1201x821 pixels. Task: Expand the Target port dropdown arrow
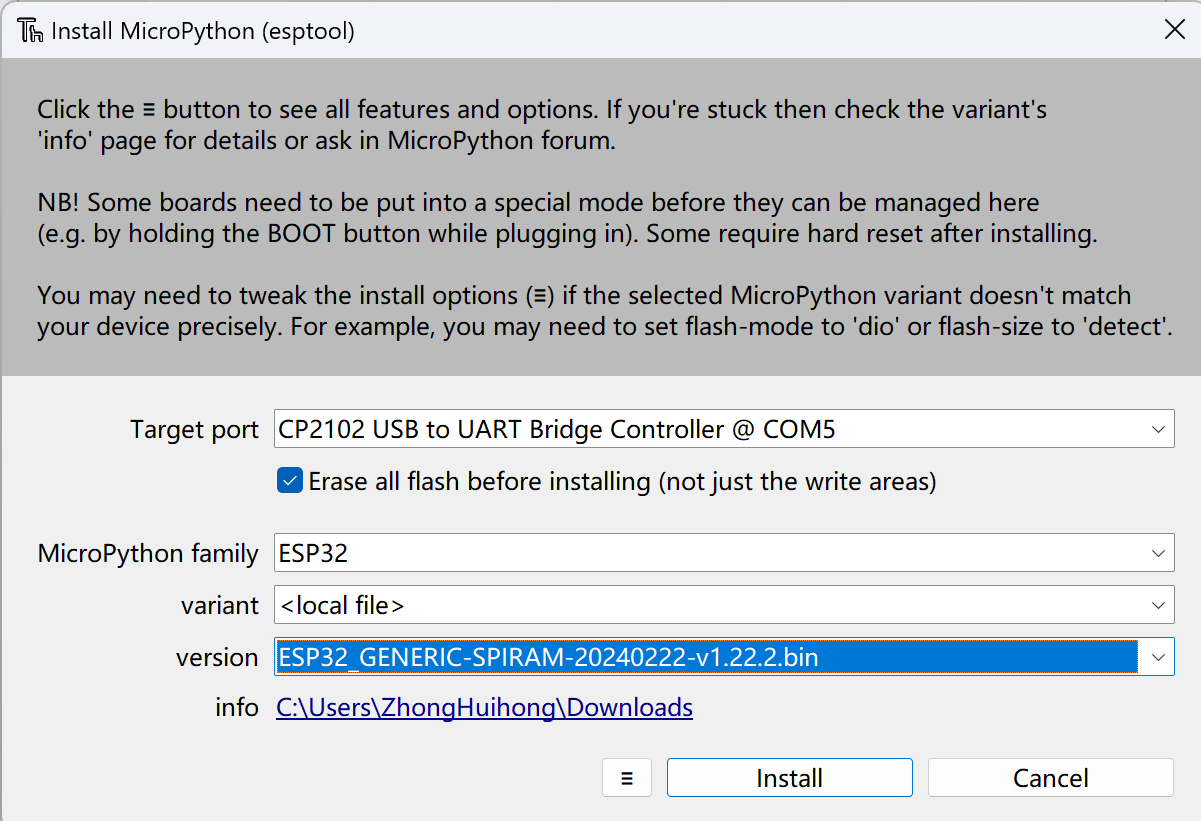coord(1158,430)
